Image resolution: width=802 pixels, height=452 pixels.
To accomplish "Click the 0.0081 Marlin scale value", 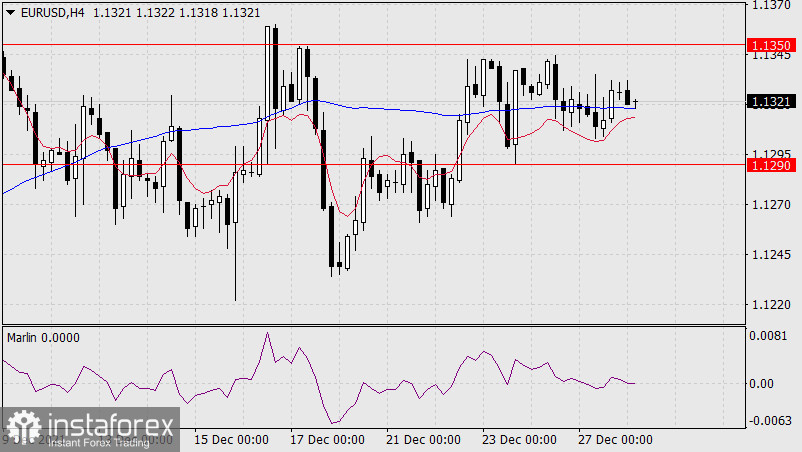I will [769, 337].
